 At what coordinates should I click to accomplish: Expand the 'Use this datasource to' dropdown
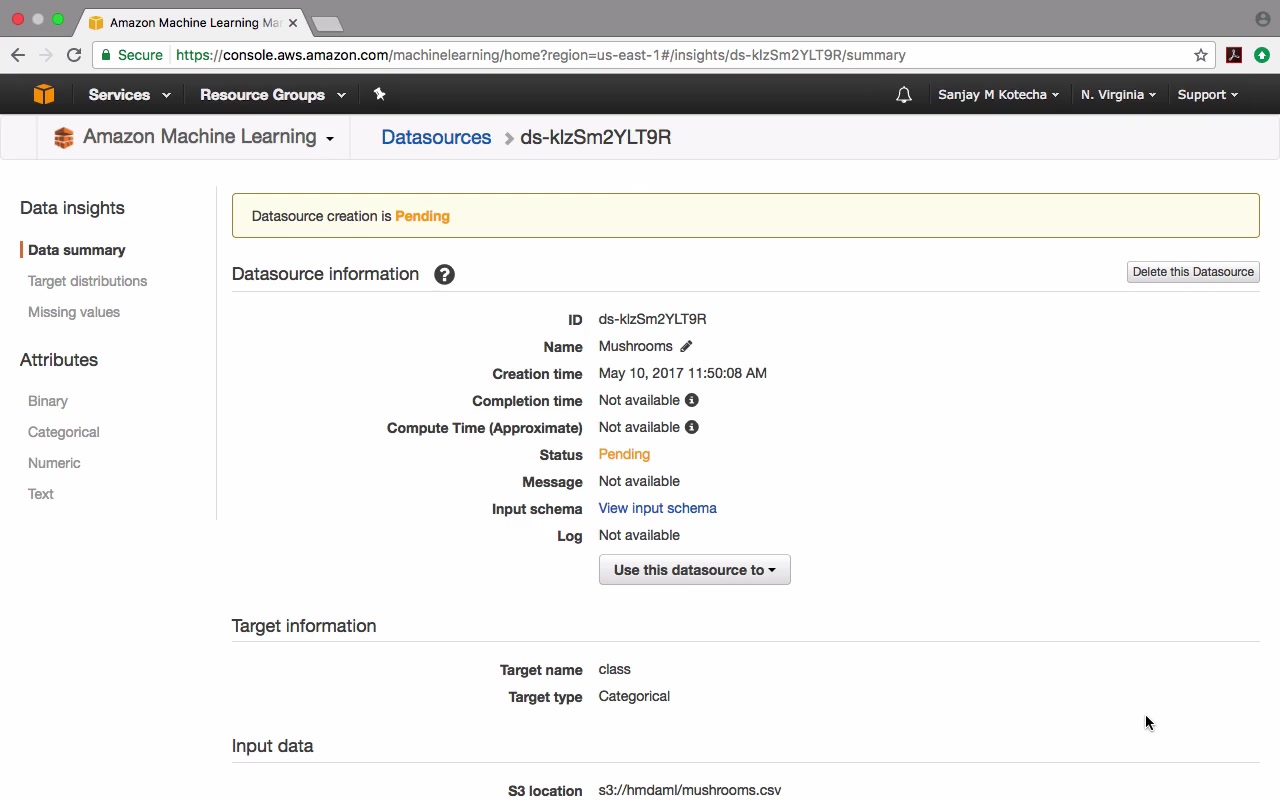click(694, 570)
